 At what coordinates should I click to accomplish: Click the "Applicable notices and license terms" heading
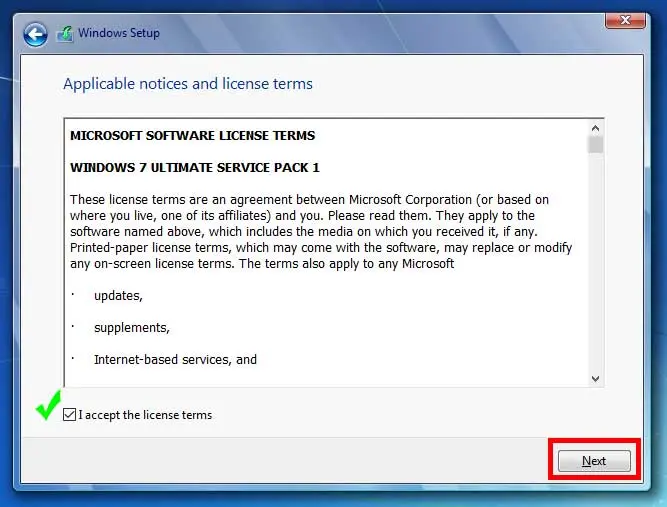click(x=188, y=84)
